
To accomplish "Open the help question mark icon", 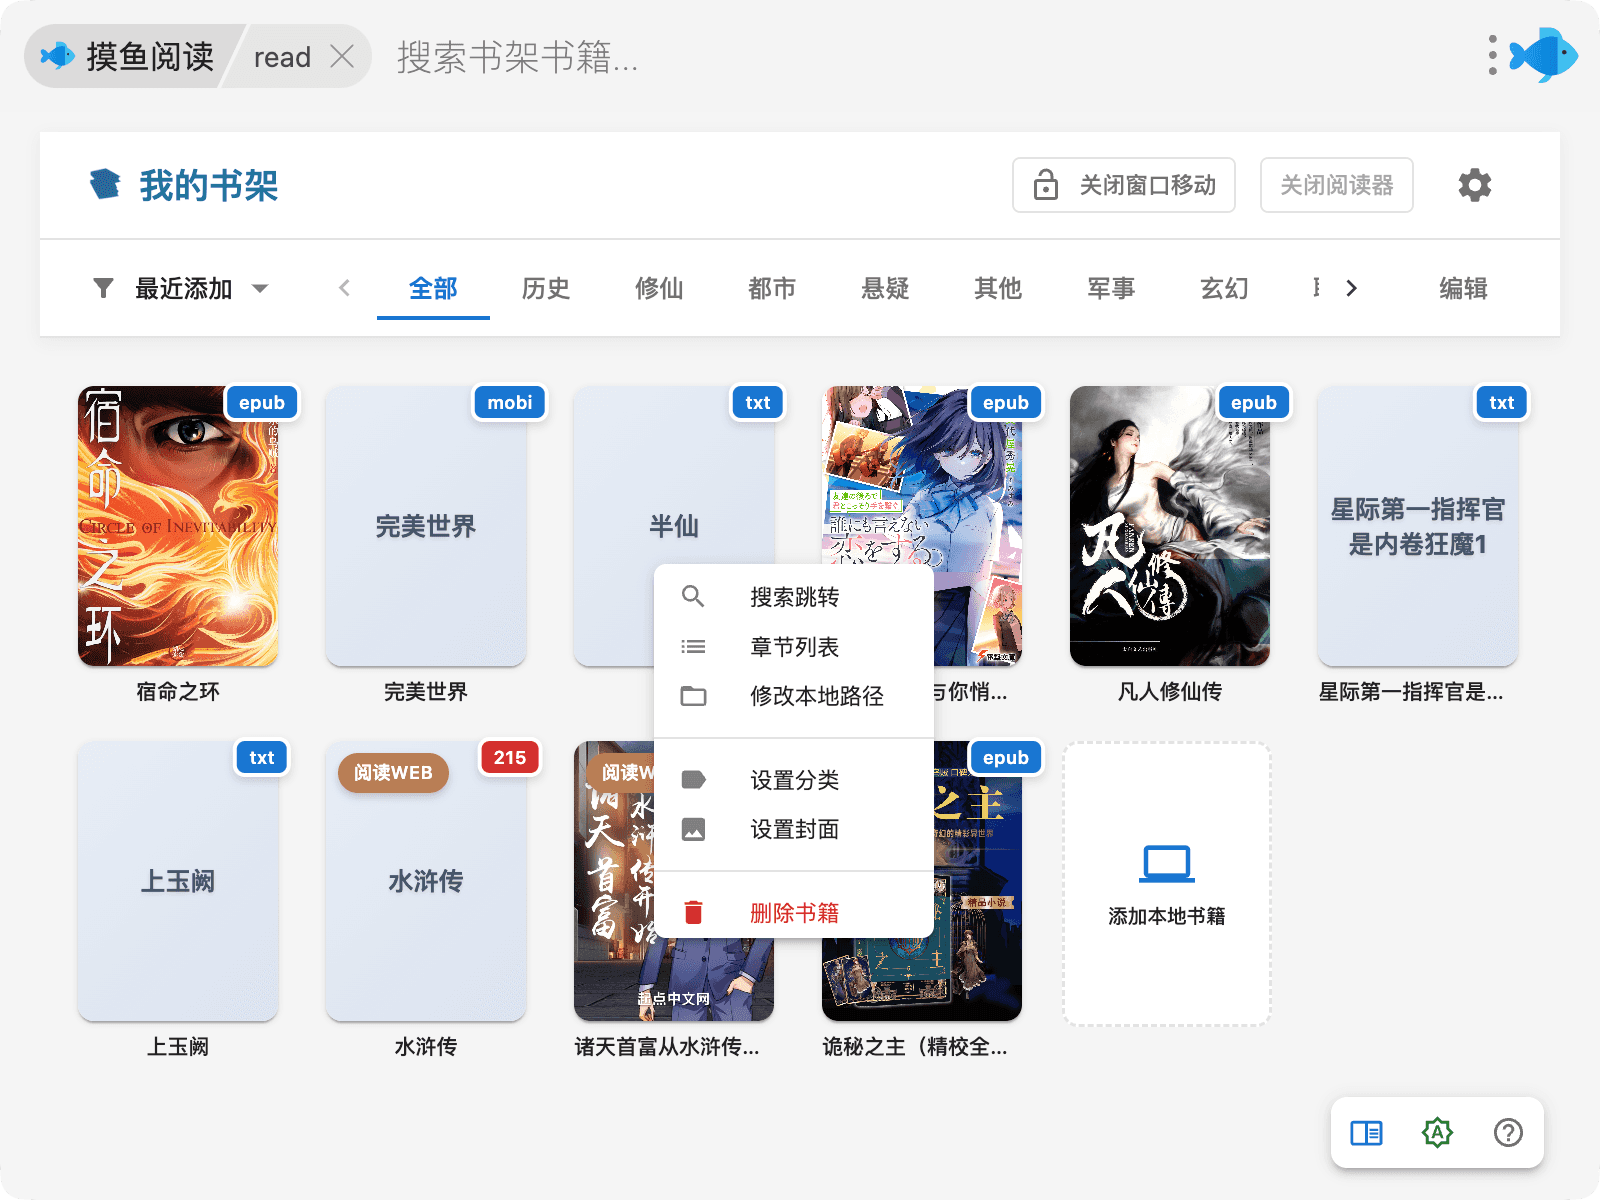I will 1508,1133.
